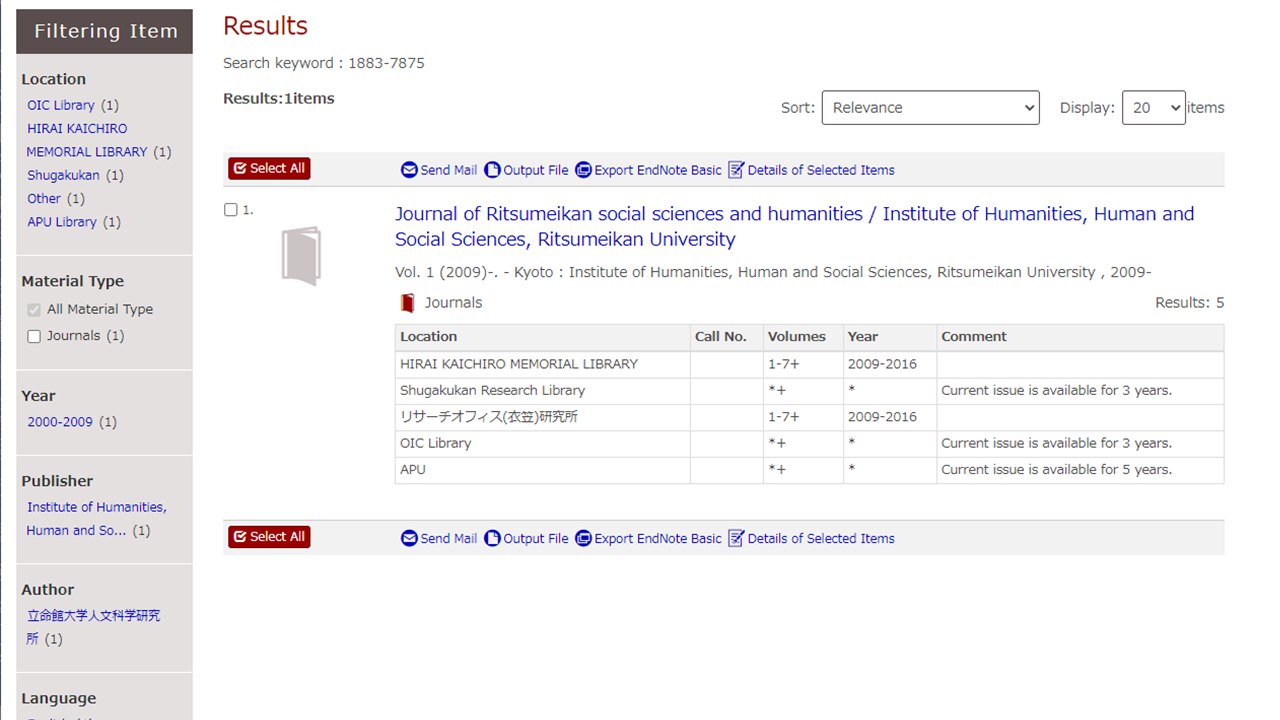The height and width of the screenshot is (720, 1280).
Task: Click the top Output File icon
Action: [492, 170]
